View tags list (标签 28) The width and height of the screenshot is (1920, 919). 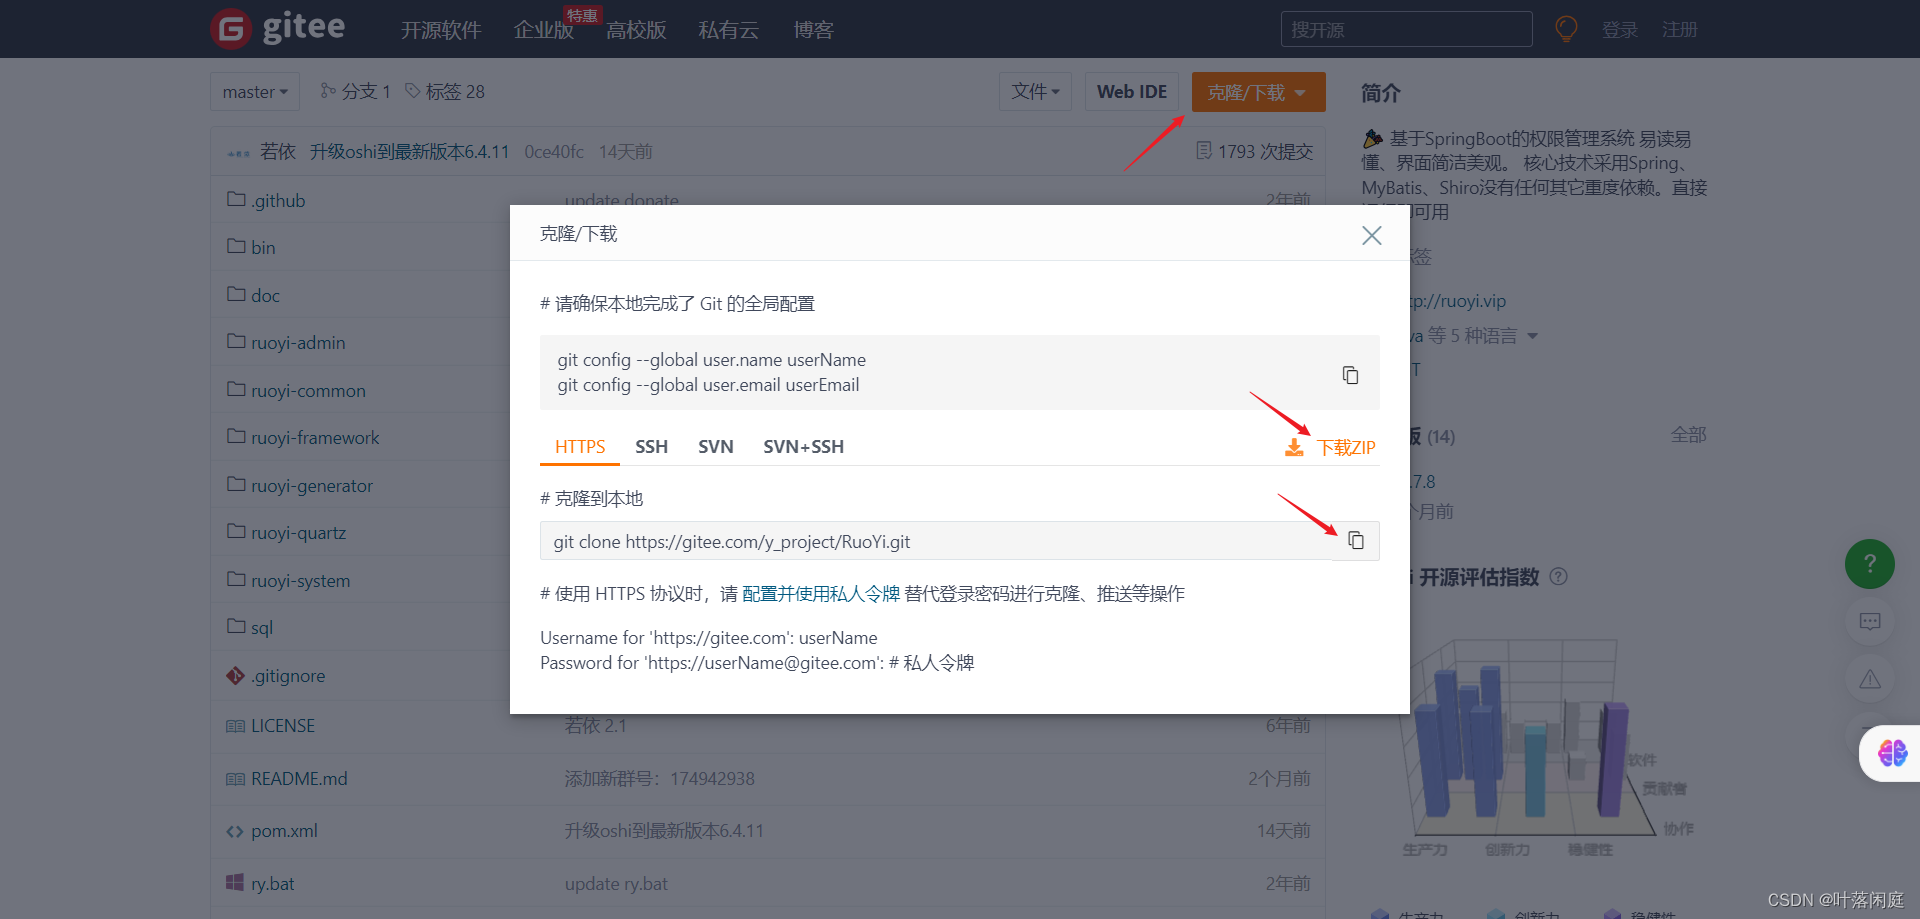coord(445,92)
